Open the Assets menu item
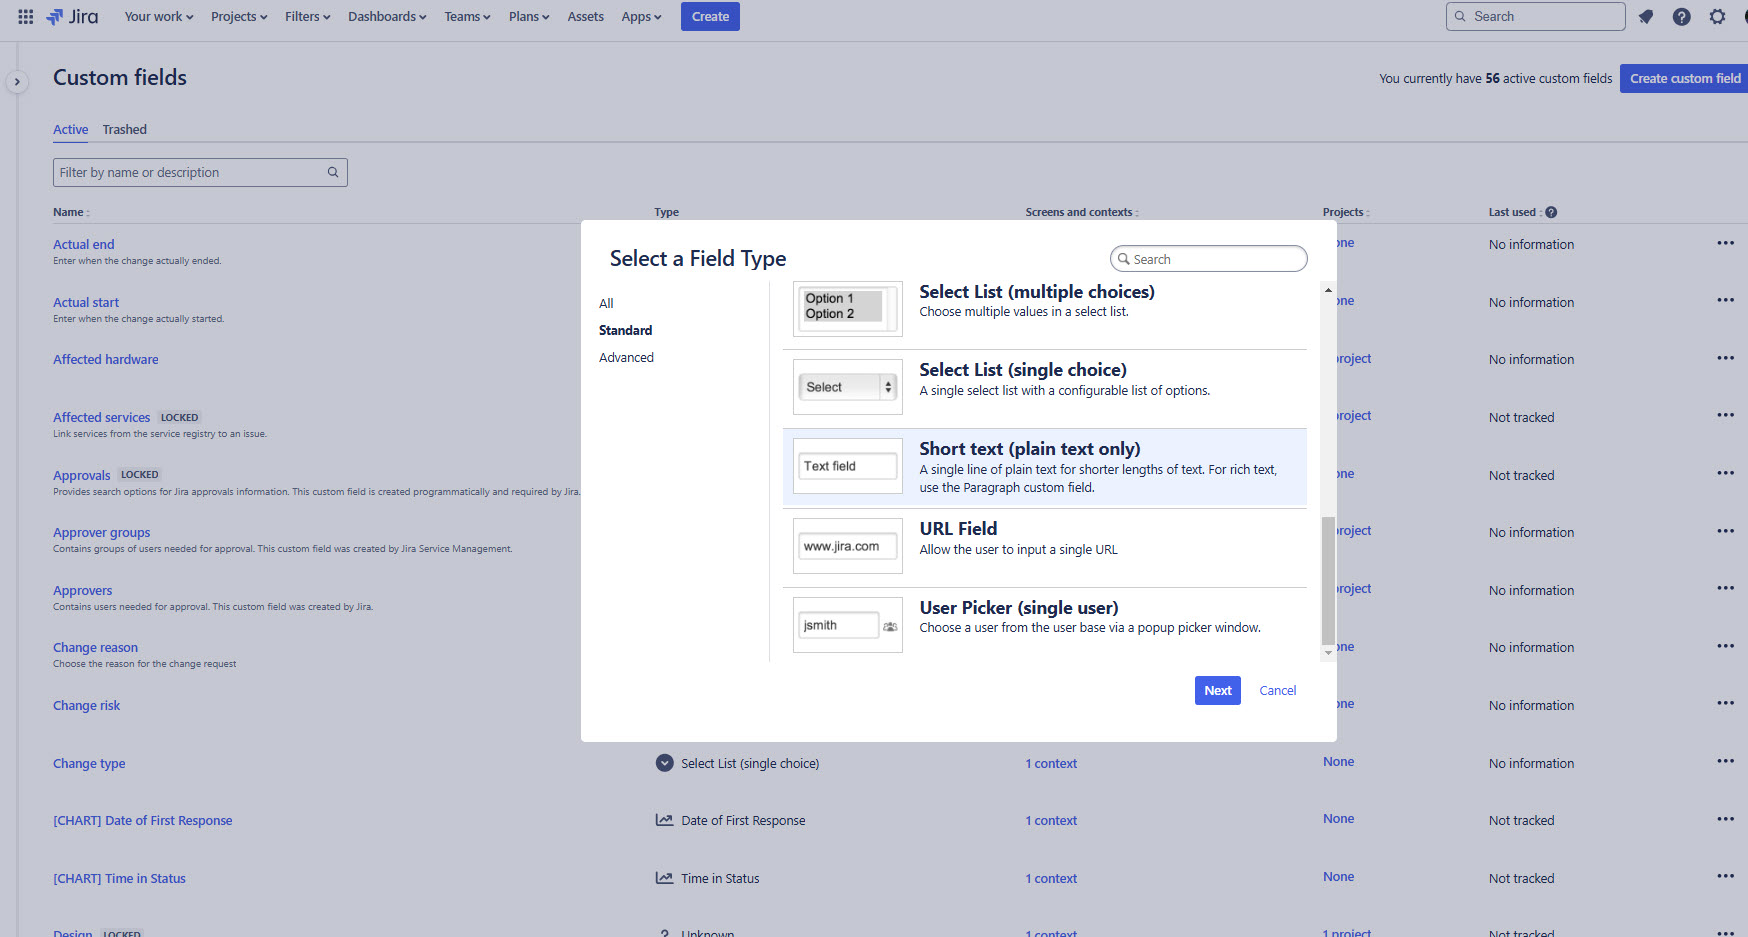The image size is (1748, 937). (x=585, y=16)
